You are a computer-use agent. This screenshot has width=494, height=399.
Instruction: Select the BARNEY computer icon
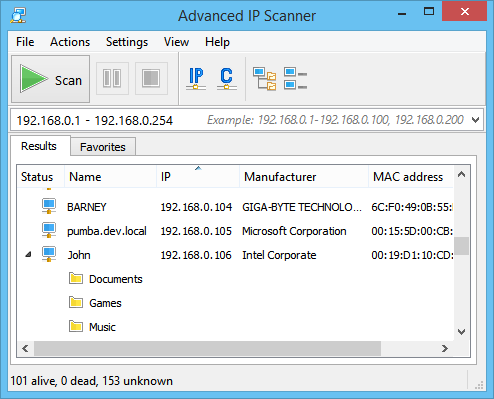(49, 206)
